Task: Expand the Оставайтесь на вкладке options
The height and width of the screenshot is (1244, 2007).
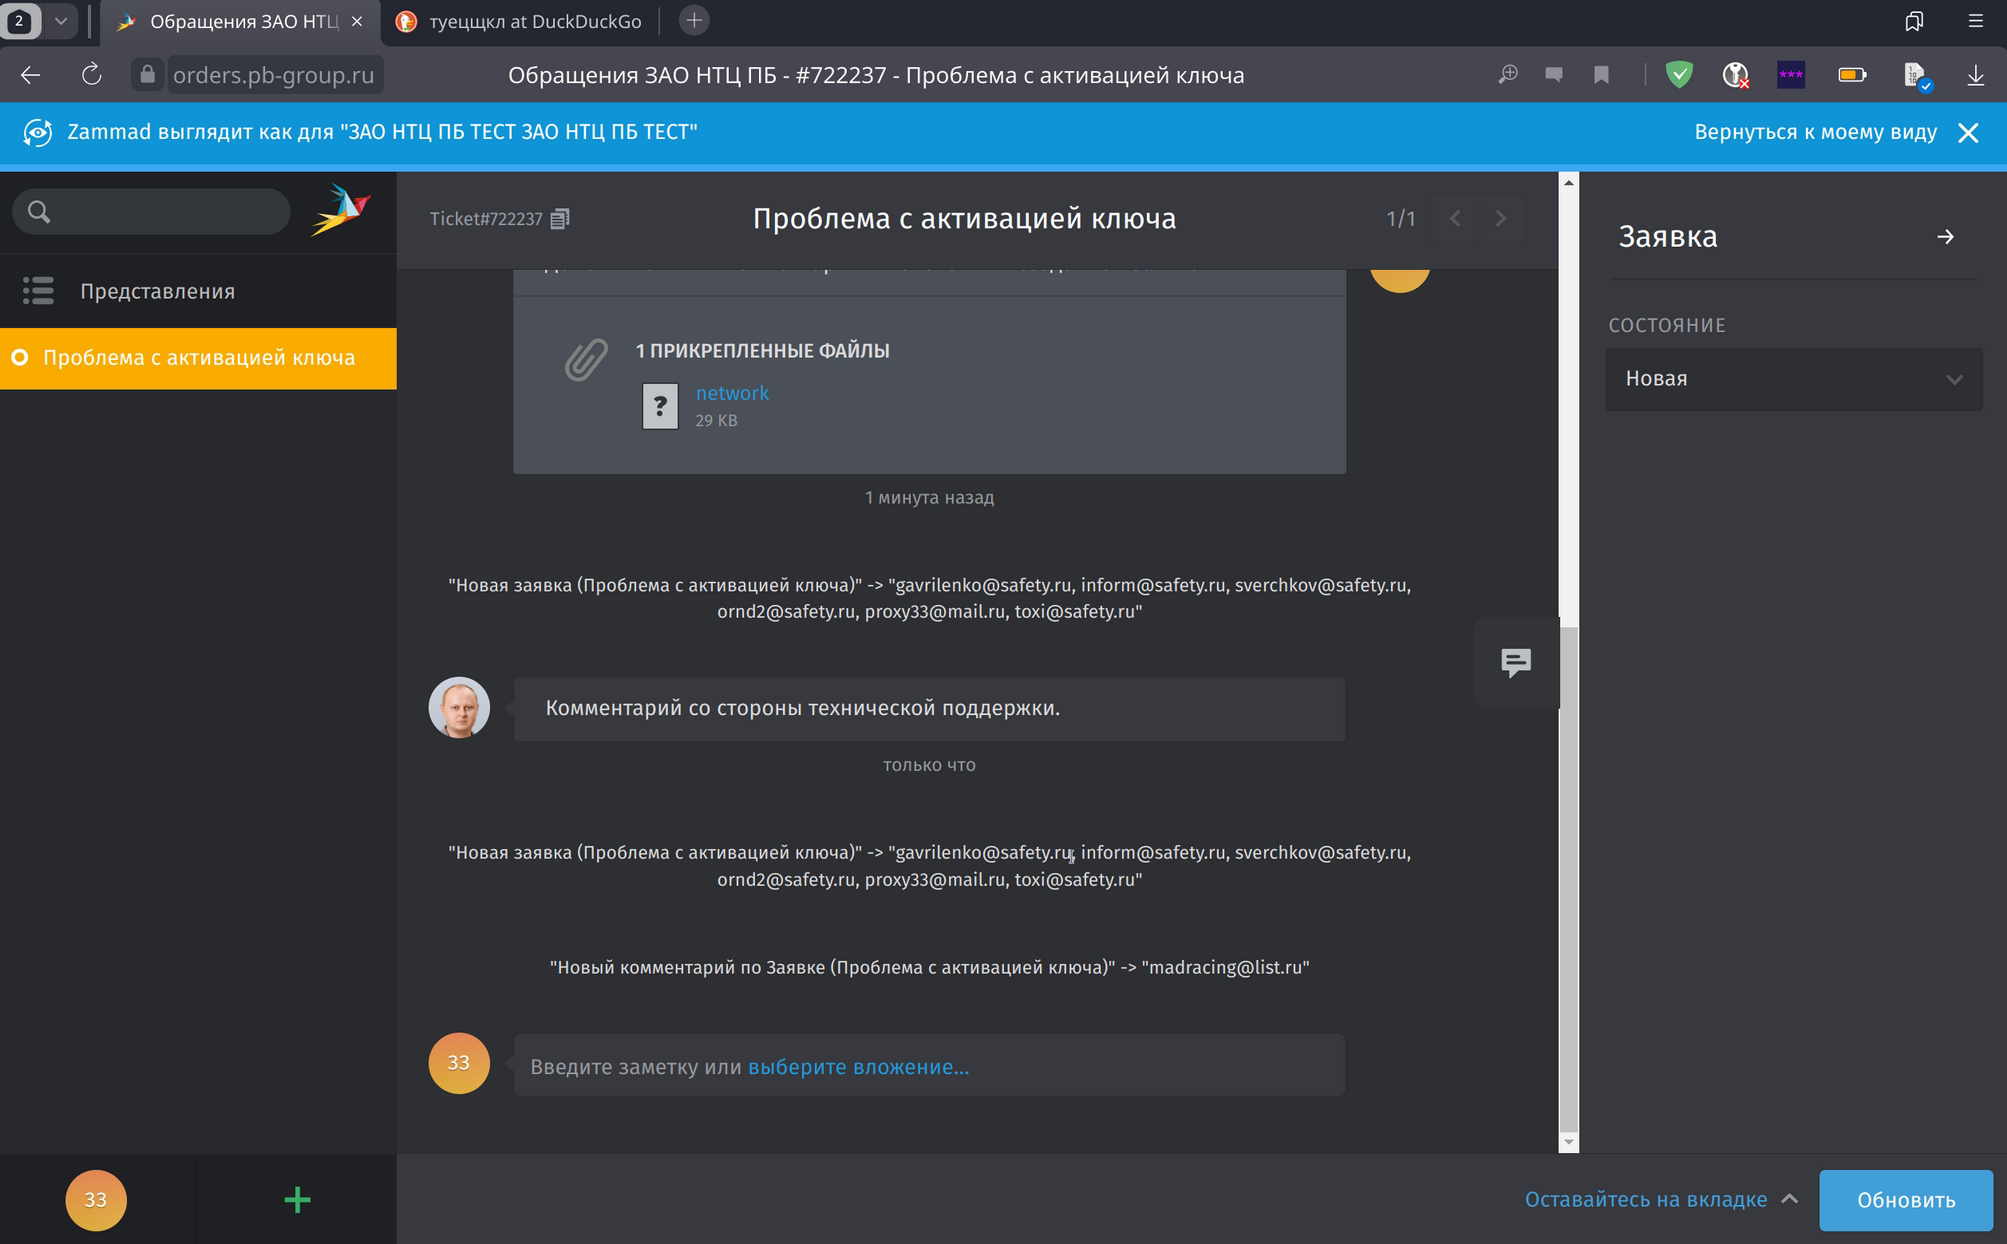Action: [x=1661, y=1200]
